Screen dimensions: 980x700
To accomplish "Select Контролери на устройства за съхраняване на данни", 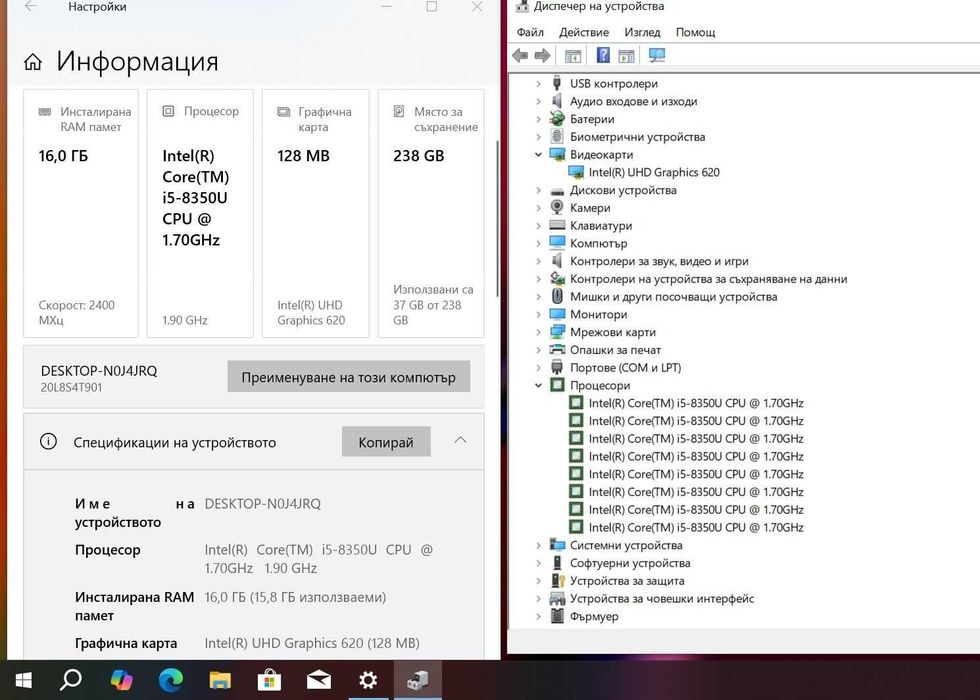I will pyautogui.click(x=708, y=279).
